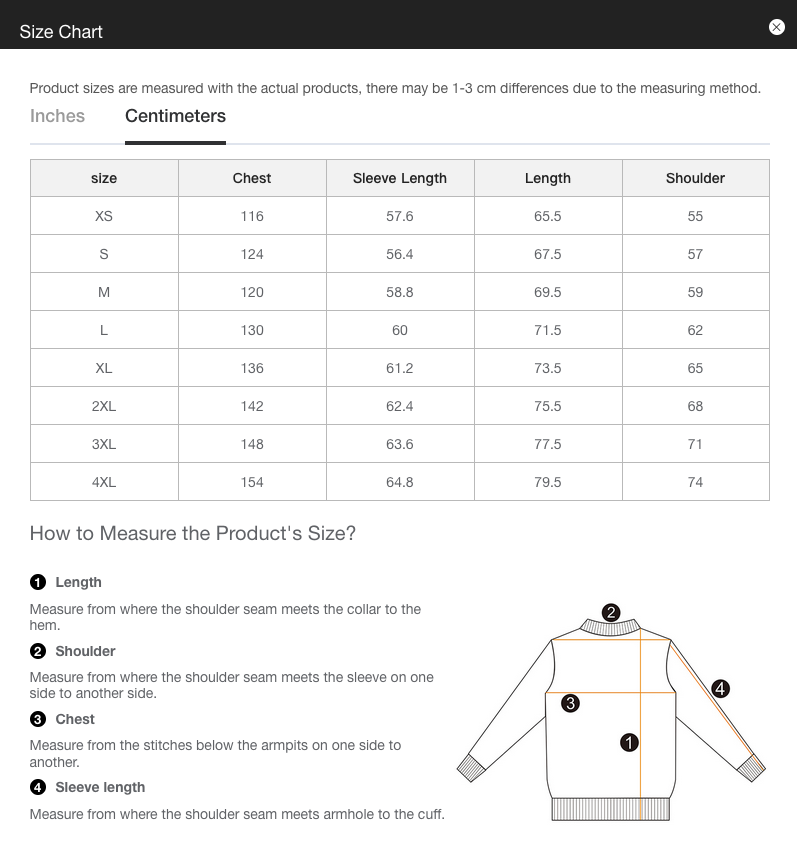Click the marker 3 on the sweater chest

(570, 704)
